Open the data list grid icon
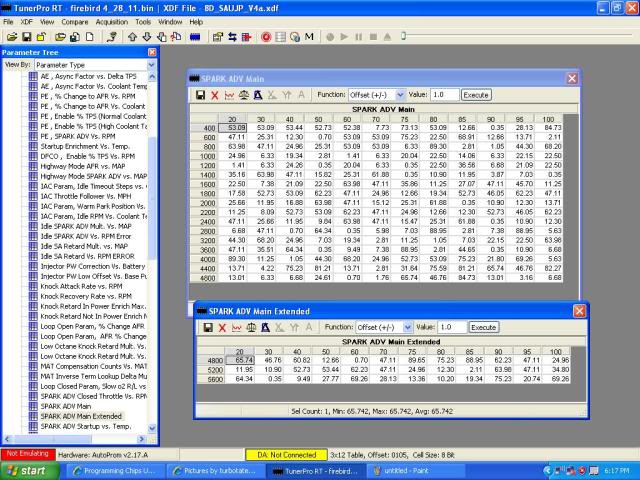 [280, 37]
